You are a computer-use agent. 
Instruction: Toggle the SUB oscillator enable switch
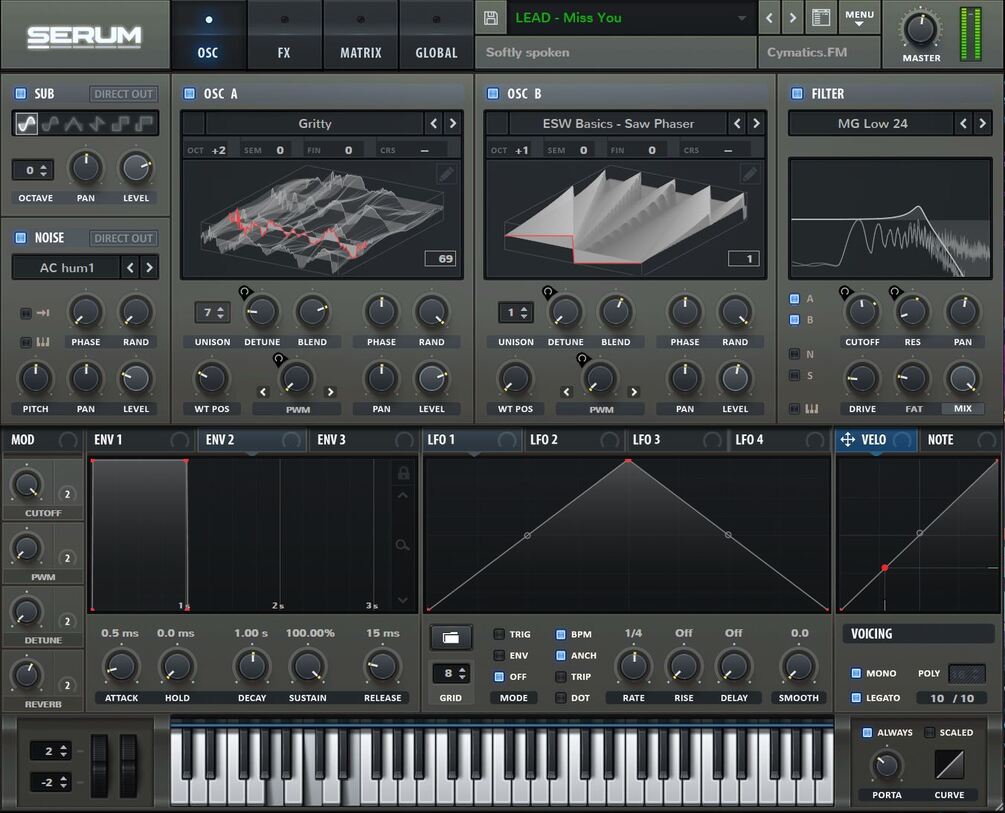21,94
